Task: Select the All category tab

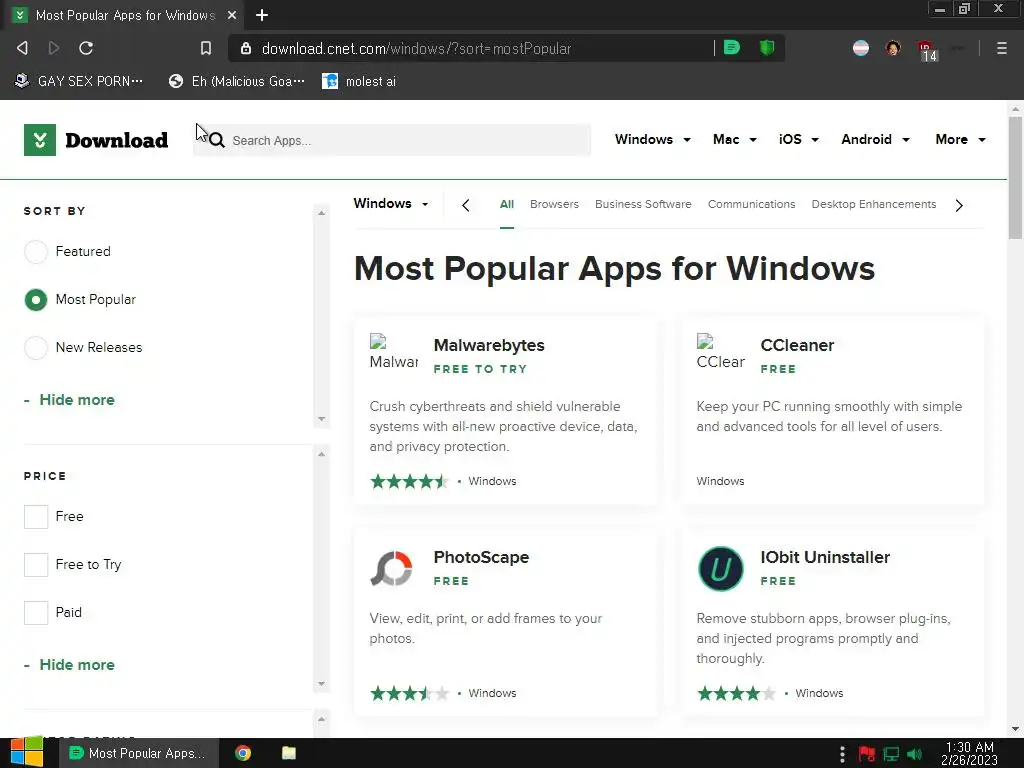Action: pyautogui.click(x=507, y=204)
